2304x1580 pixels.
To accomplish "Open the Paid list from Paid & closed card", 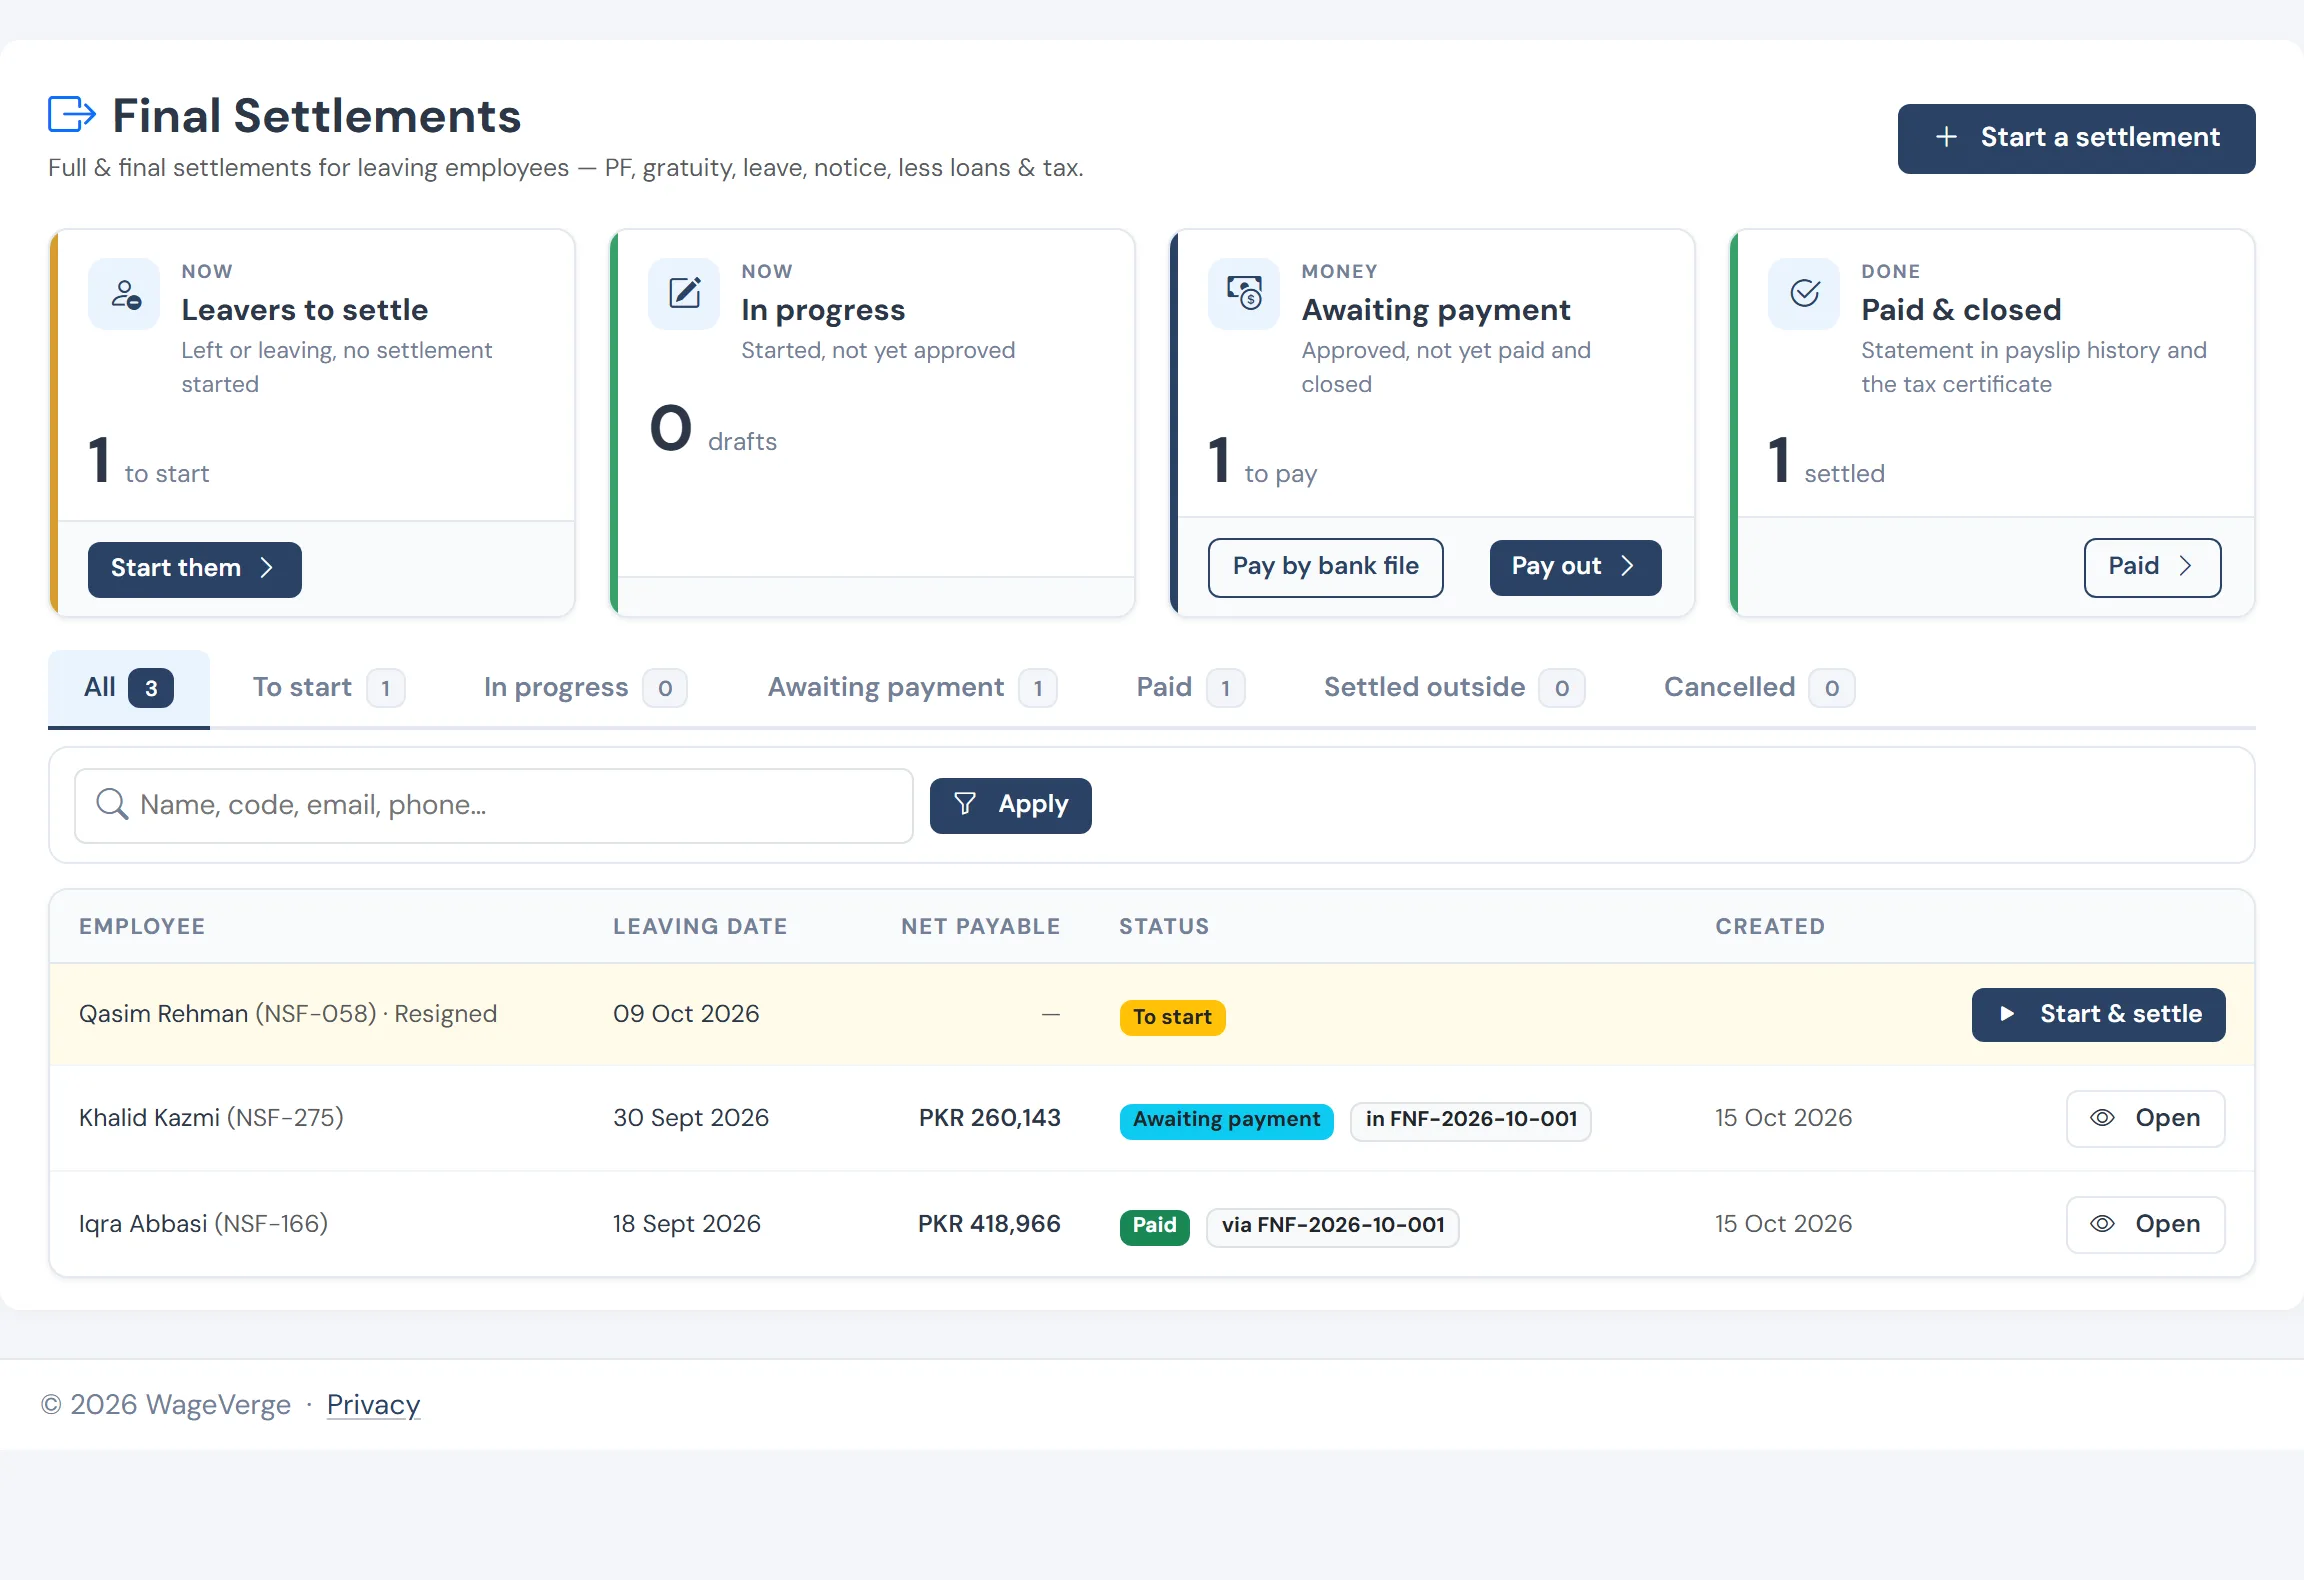I will pyautogui.click(x=2152, y=567).
